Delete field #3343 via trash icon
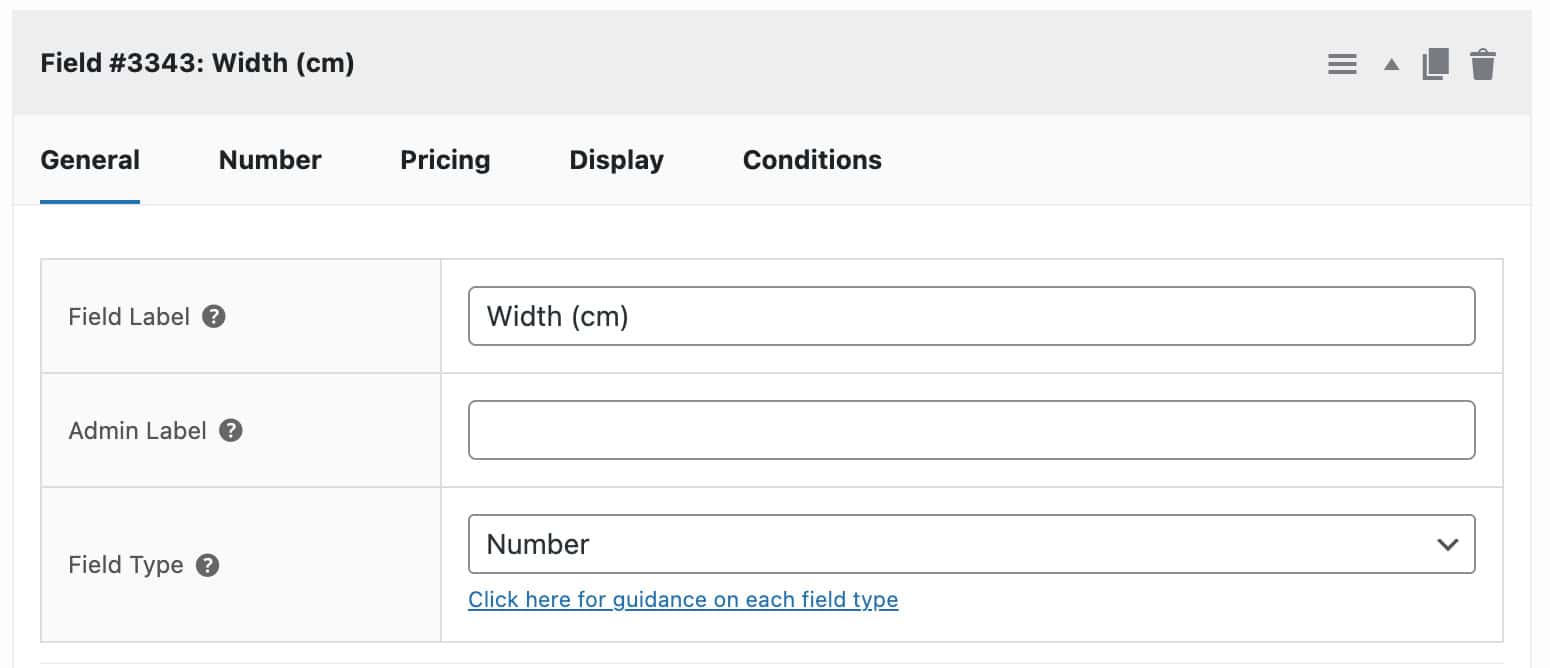1550x668 pixels. (x=1484, y=63)
